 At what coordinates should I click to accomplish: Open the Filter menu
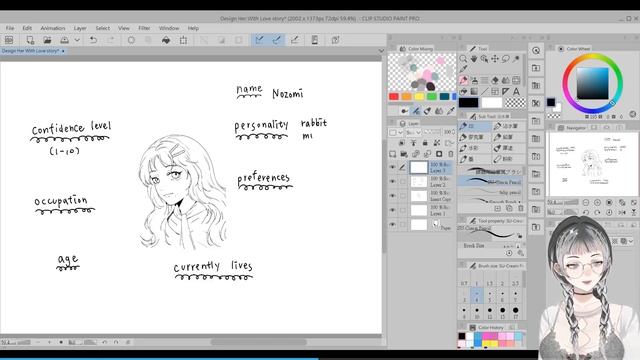point(144,28)
